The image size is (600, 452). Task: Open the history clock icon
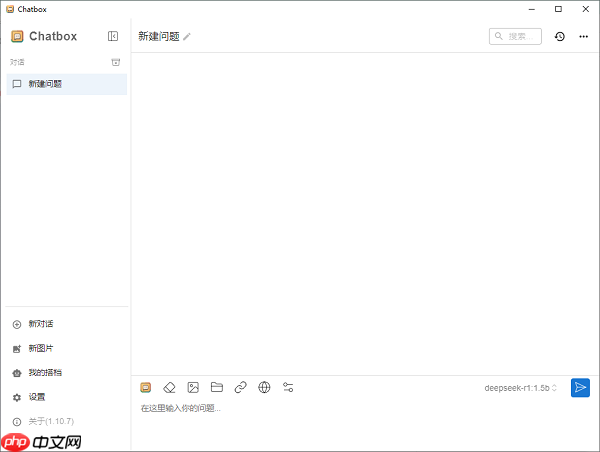[559, 36]
